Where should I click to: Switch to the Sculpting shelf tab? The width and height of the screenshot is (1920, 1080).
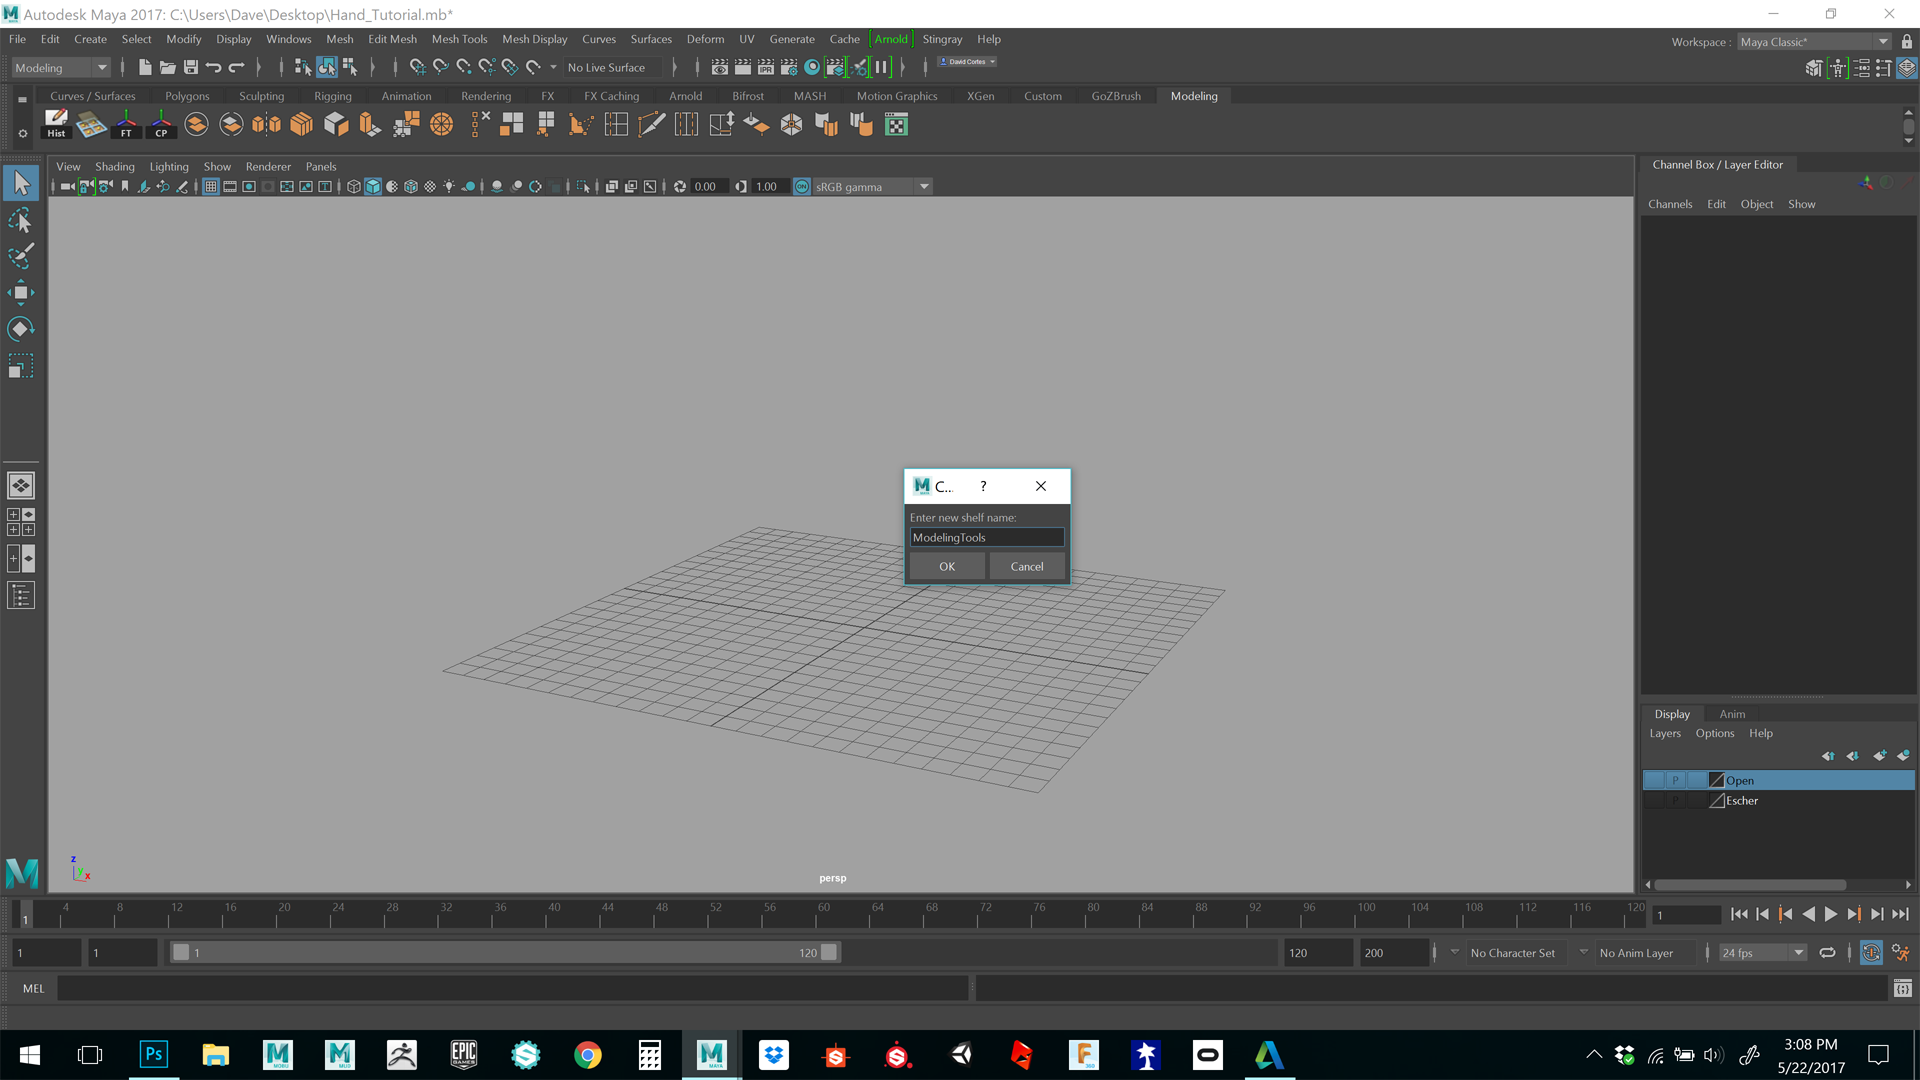pos(261,96)
